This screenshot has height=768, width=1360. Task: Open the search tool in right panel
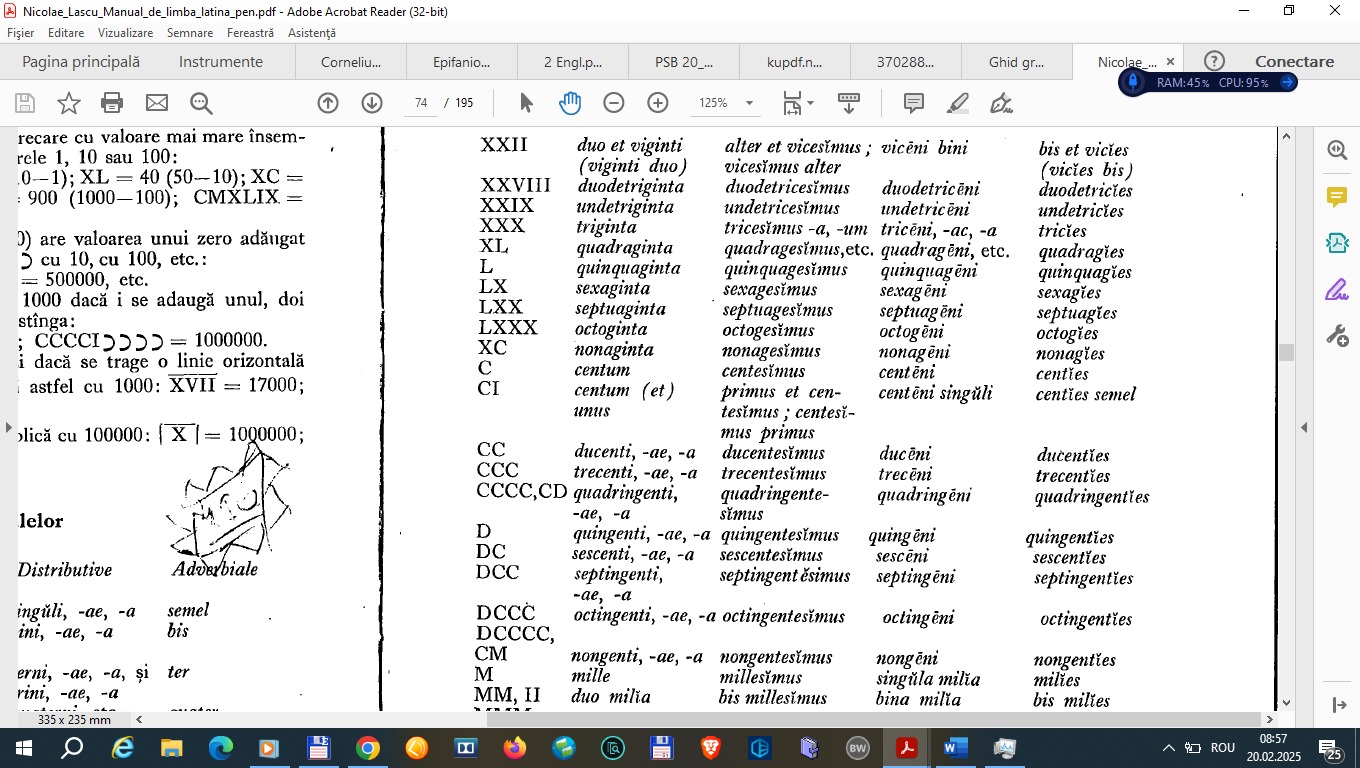[1337, 150]
